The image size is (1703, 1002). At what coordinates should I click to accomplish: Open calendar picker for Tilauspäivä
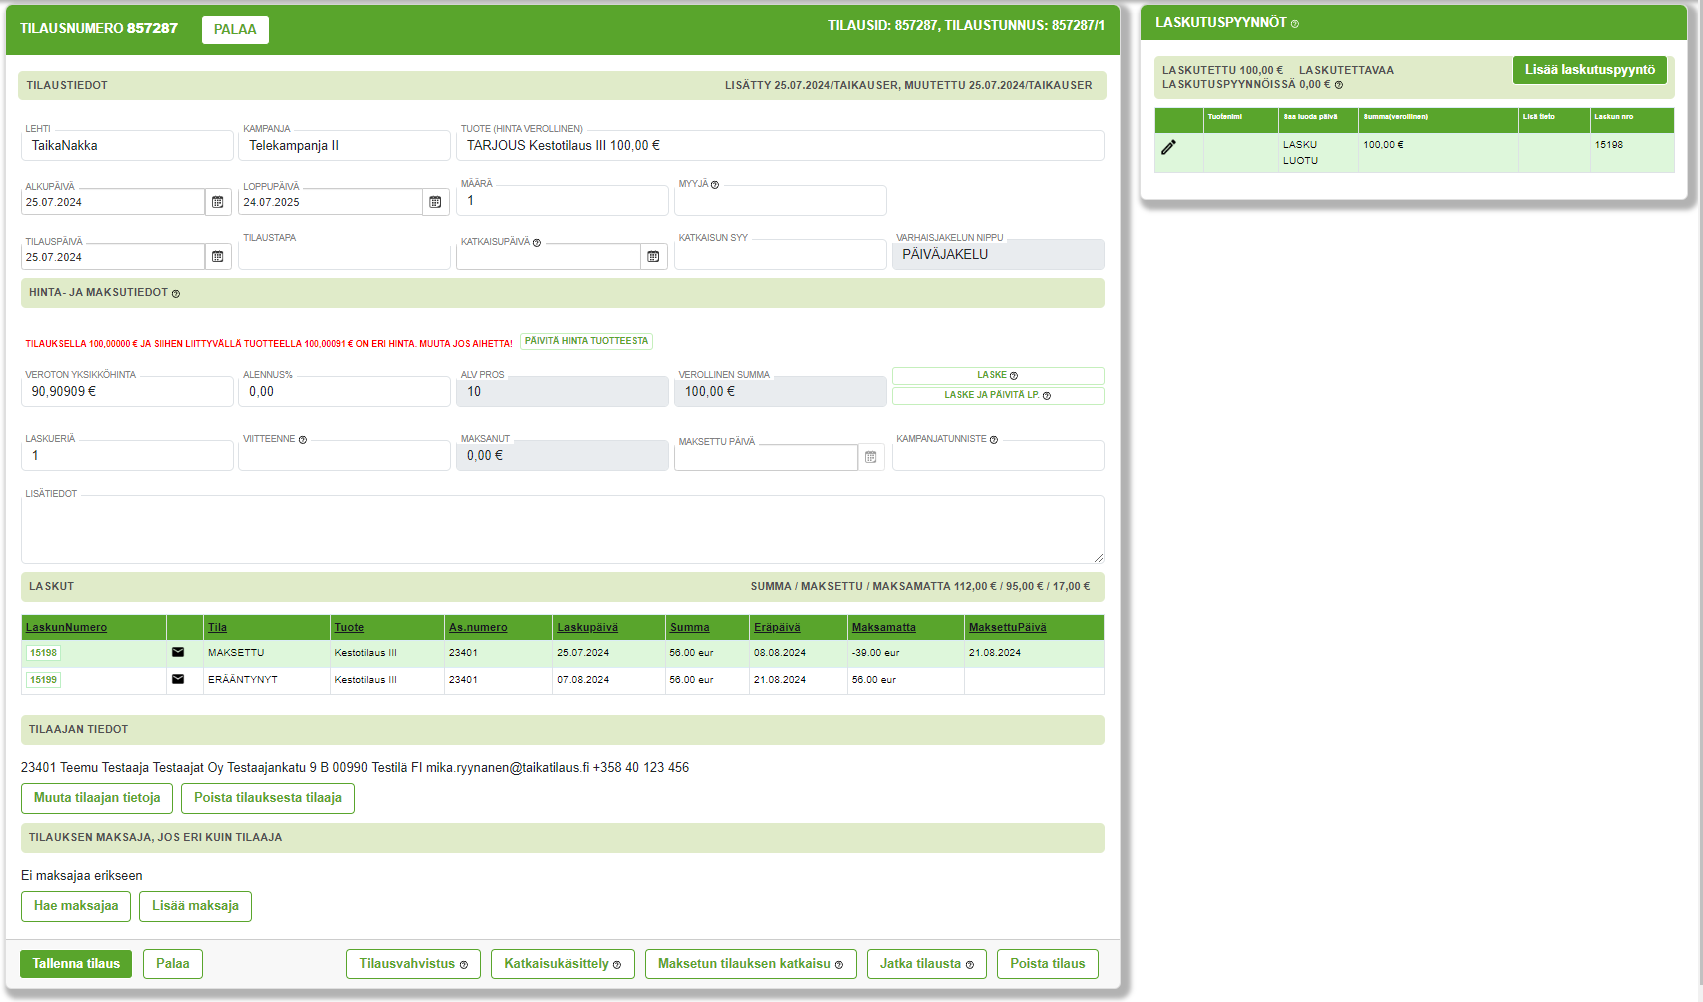(218, 257)
